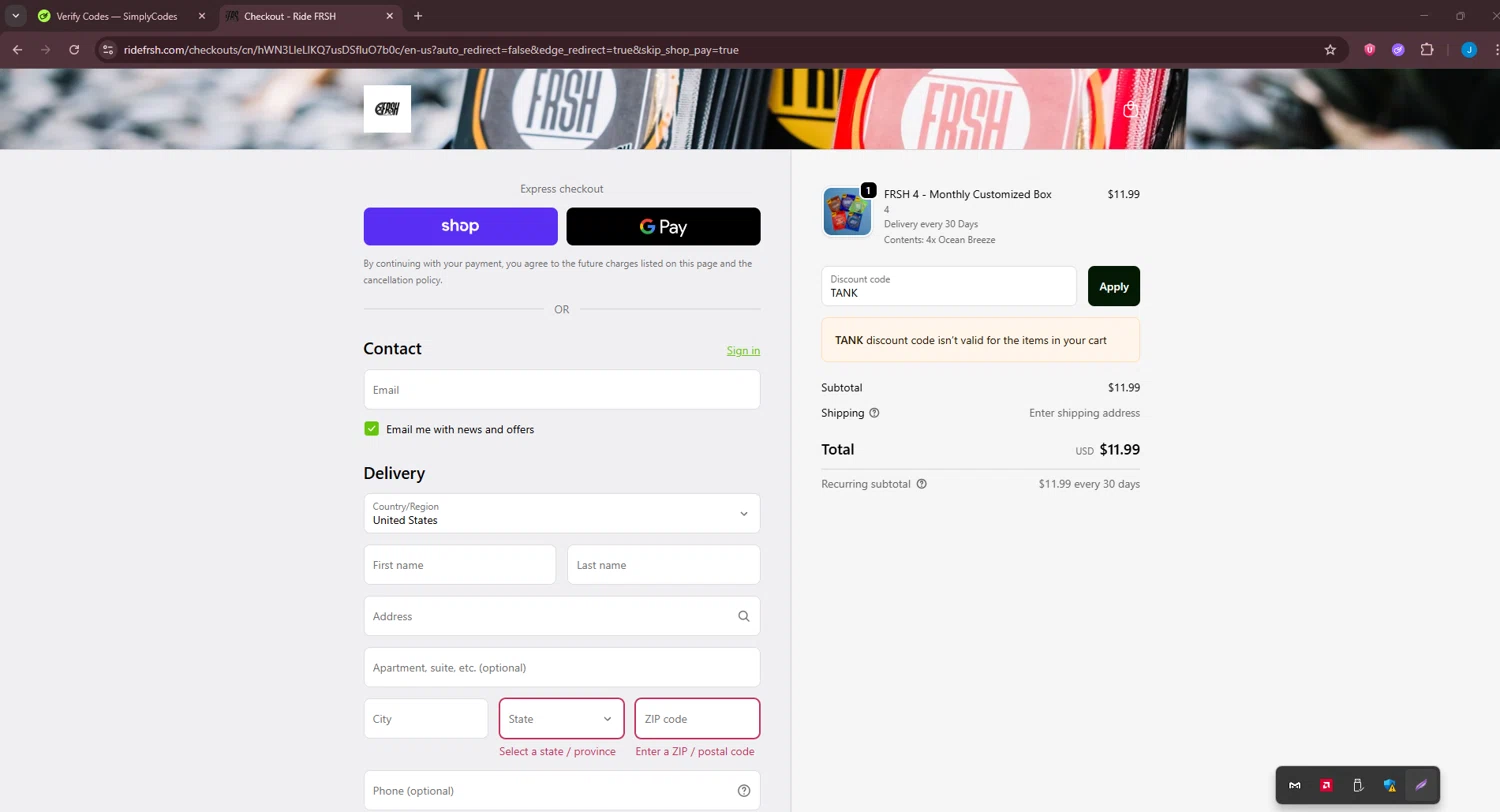The width and height of the screenshot is (1500, 812).
Task: Open Windows Security shield tray icon
Action: (x=1389, y=785)
